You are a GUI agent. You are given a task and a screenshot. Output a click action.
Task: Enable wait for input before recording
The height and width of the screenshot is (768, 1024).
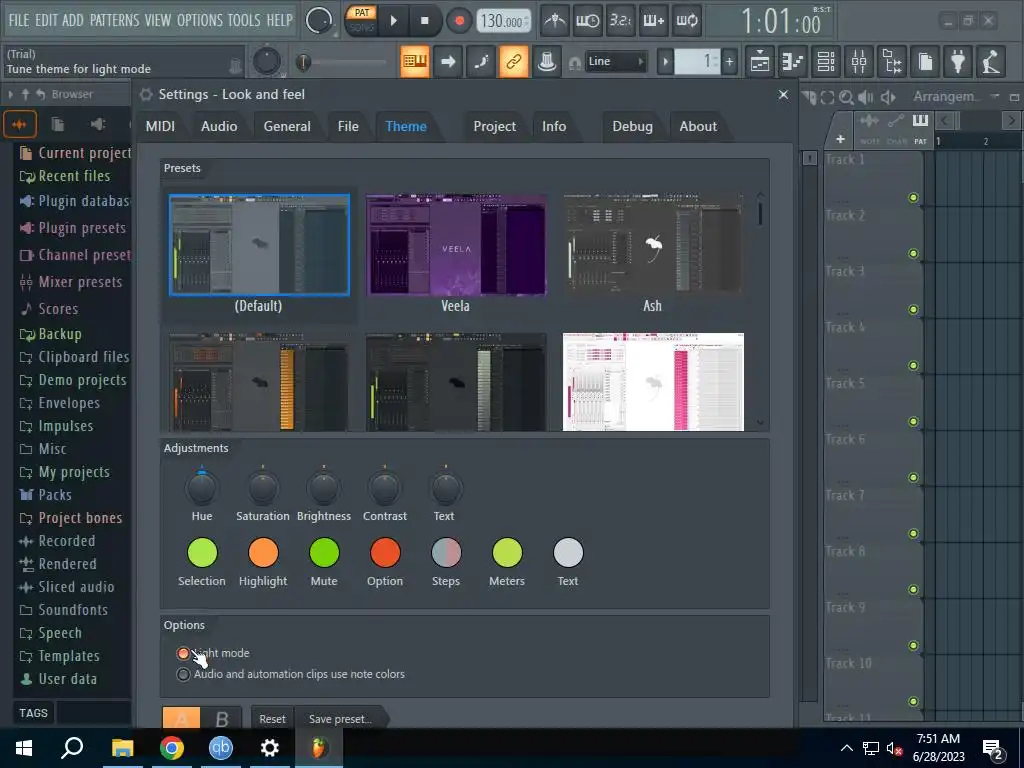(587, 21)
